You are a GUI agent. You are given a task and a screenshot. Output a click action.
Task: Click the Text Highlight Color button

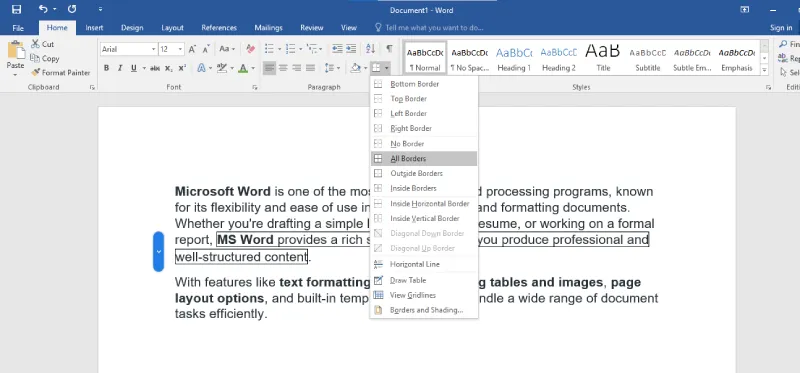(221, 68)
